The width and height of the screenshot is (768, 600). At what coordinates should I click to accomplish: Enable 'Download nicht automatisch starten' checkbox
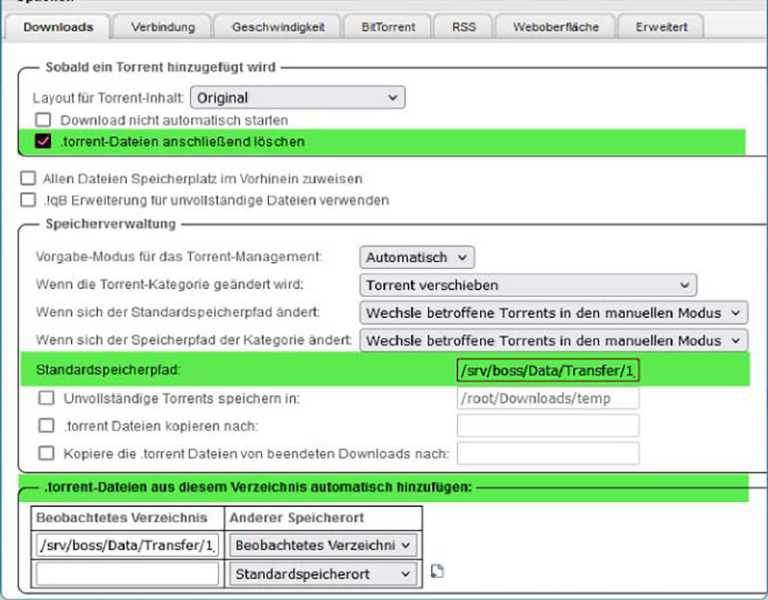click(x=43, y=120)
